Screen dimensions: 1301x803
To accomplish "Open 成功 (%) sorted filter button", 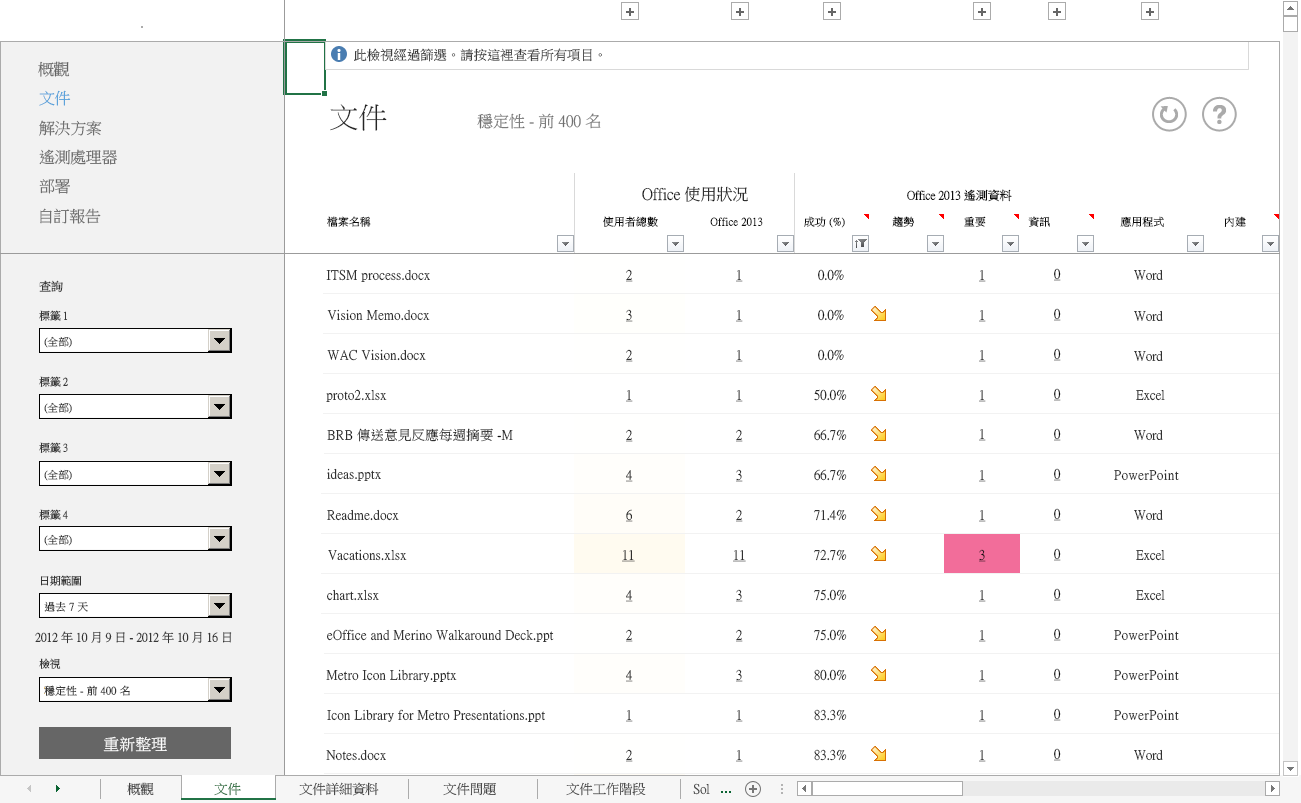I will pyautogui.click(x=860, y=243).
